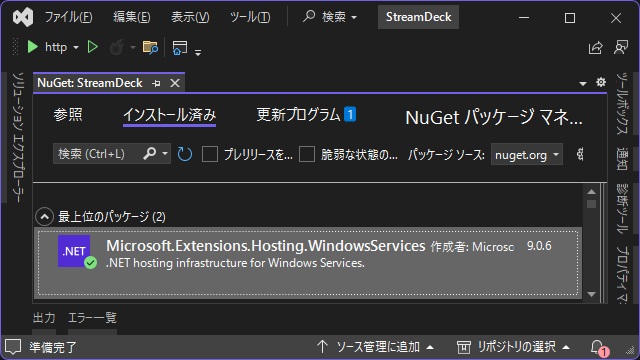Open the Hot Reload dropdown arrow
Viewport: 640px width, 360px height.
coord(133,48)
